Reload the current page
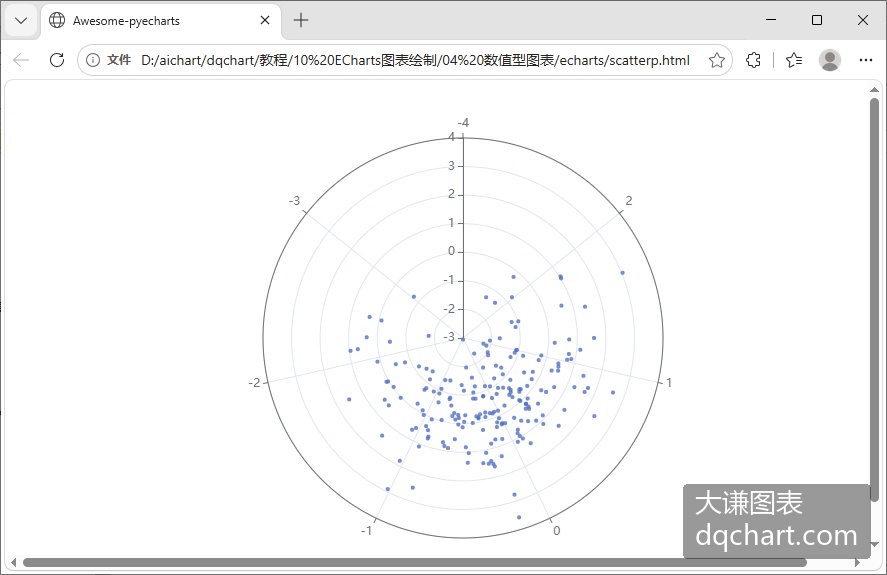The image size is (887, 575). [57, 60]
